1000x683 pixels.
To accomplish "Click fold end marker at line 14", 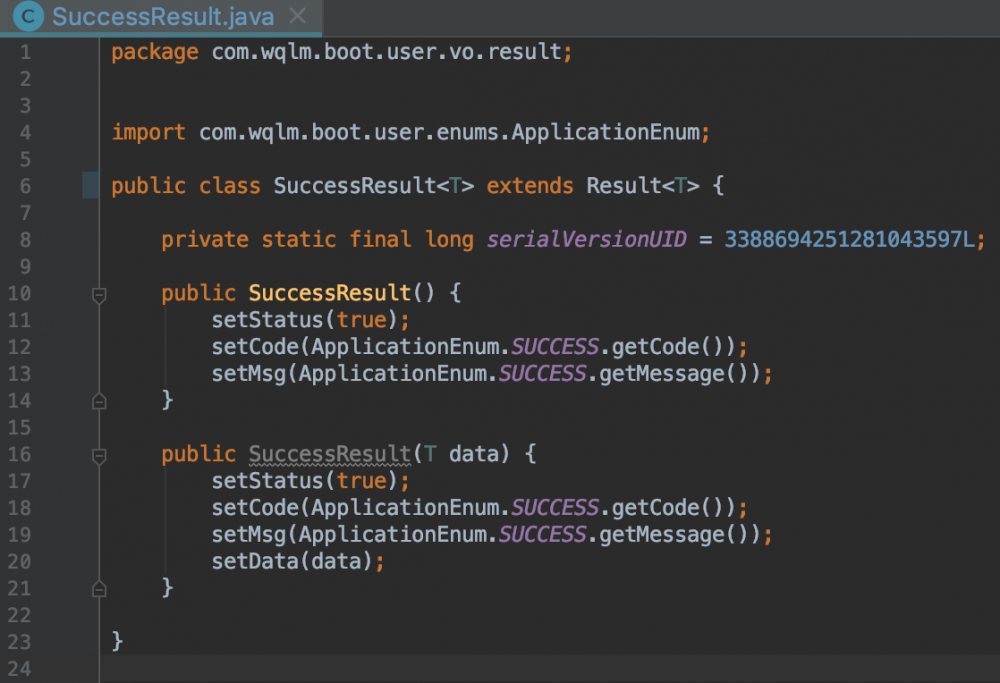I will 99,401.
